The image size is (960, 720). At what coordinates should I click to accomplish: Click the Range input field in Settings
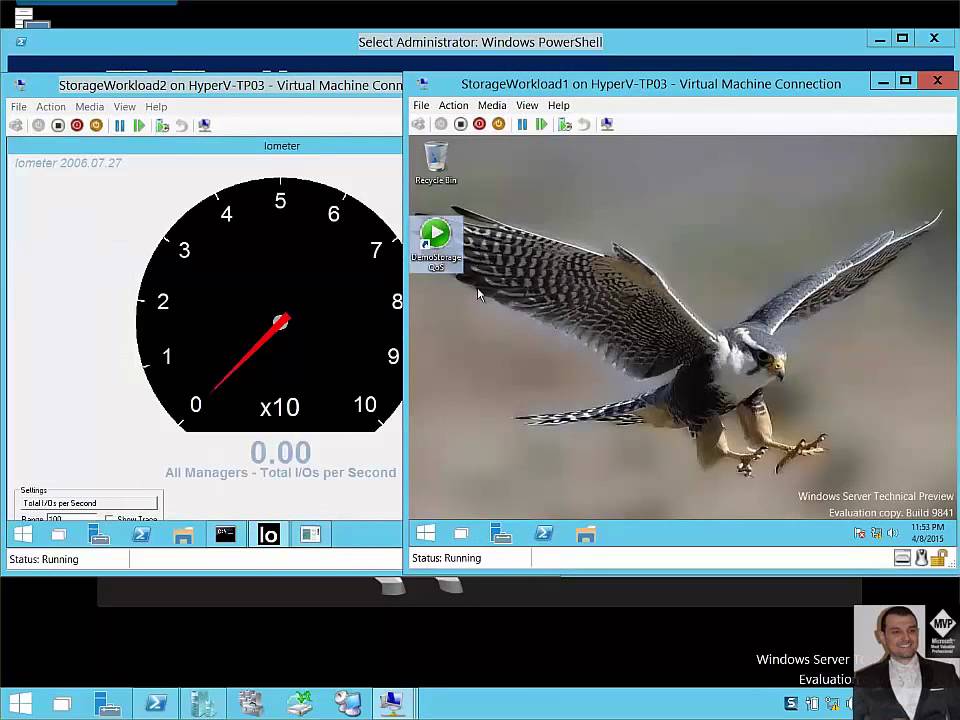pyautogui.click(x=72, y=519)
